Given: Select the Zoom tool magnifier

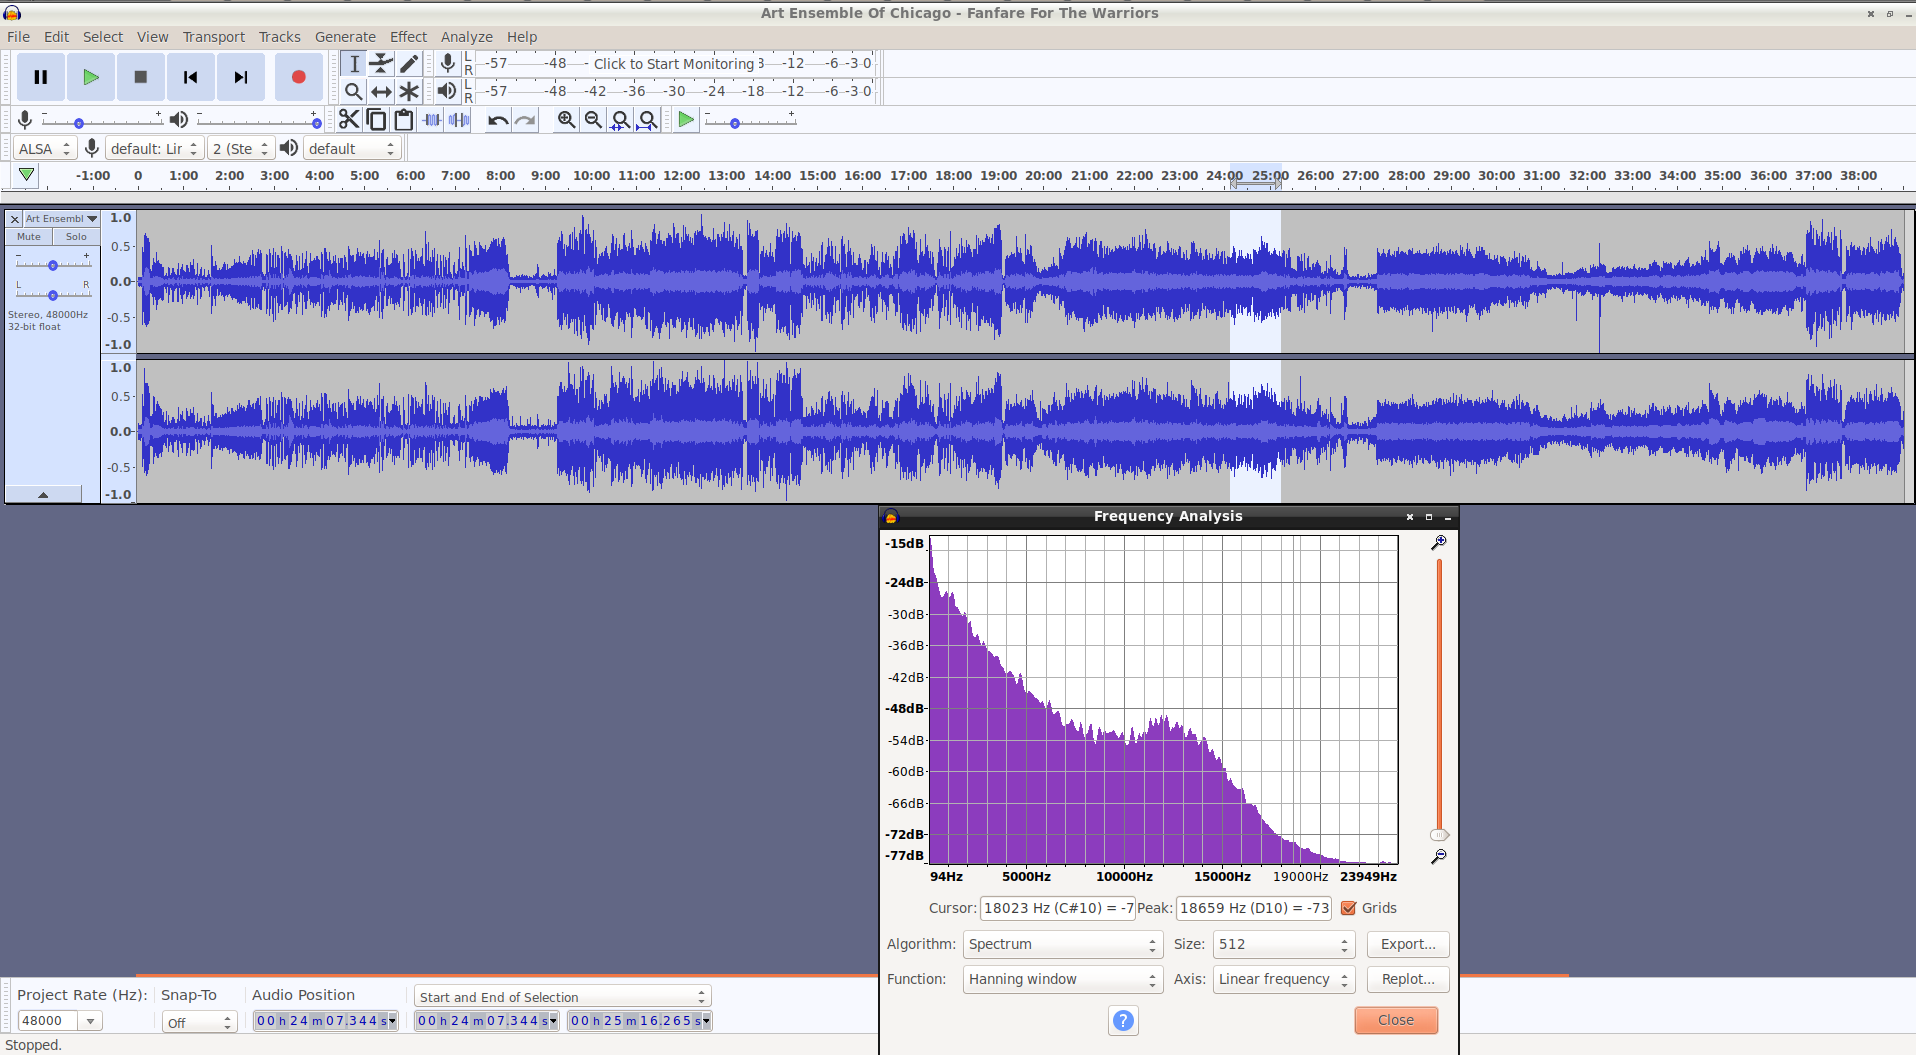Looking at the screenshot, I should pos(354,91).
